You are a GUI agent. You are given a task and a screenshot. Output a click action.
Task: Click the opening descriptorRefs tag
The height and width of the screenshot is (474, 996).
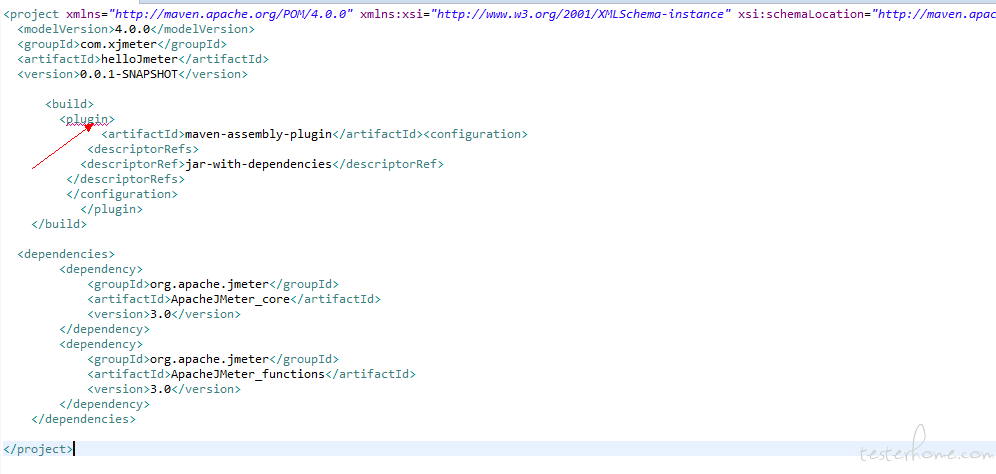(x=143, y=149)
